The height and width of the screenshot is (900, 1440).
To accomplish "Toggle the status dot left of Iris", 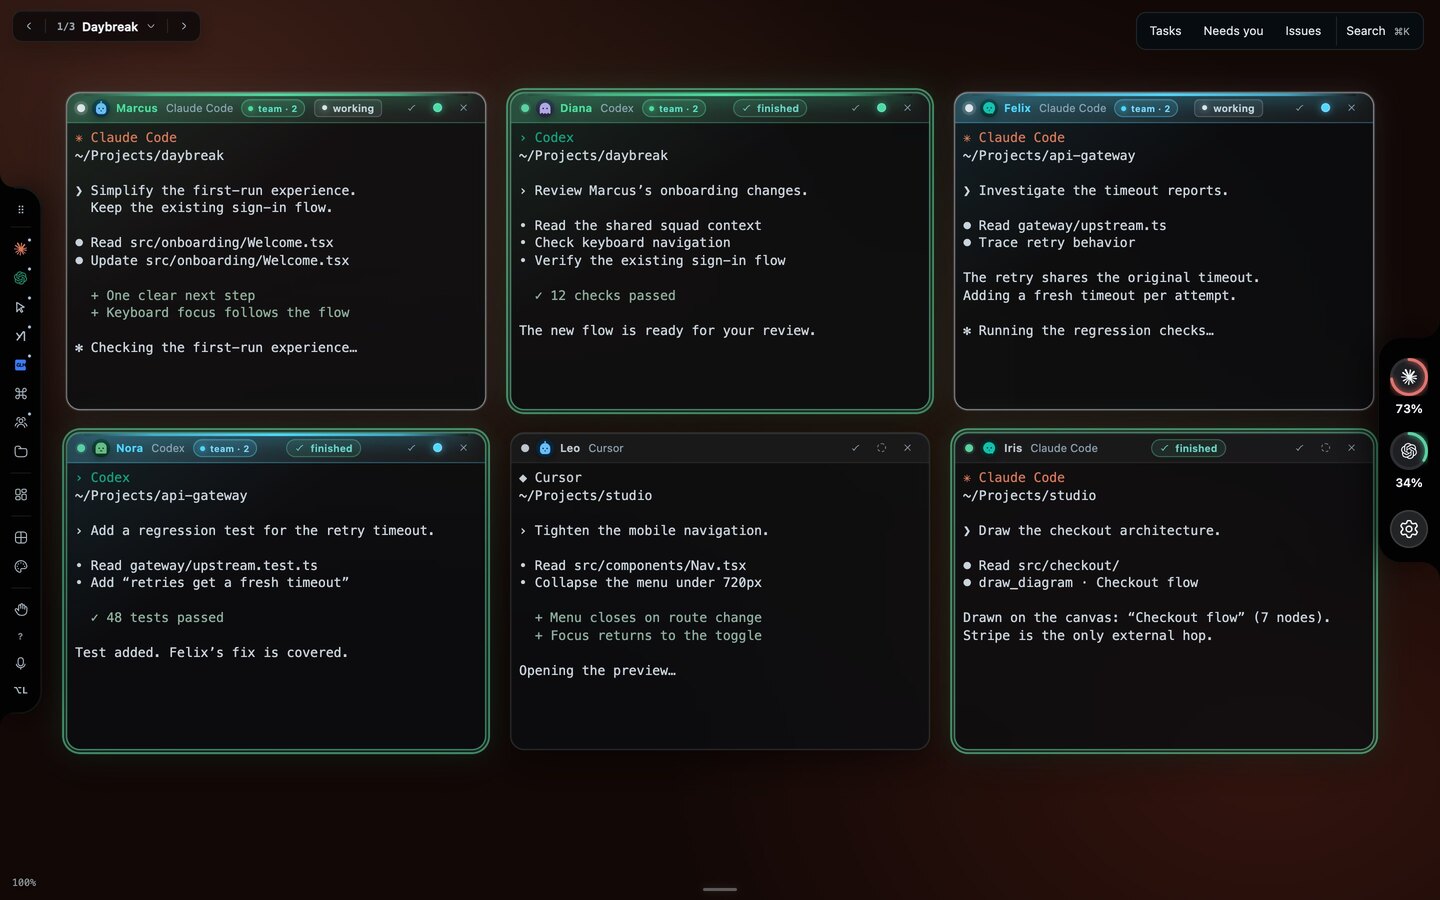I will (969, 448).
